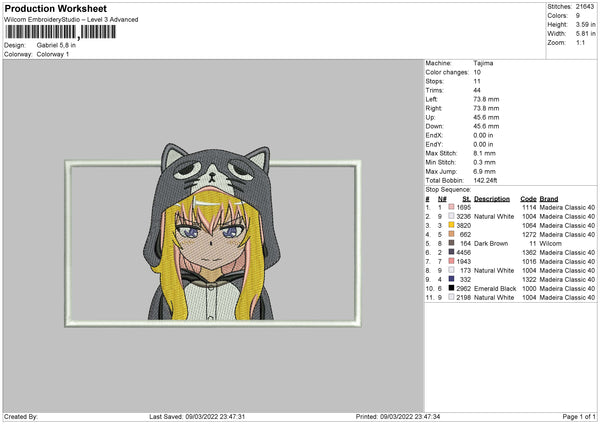Click the "Brand" column header
600x424 pixels.
[x=549, y=199]
